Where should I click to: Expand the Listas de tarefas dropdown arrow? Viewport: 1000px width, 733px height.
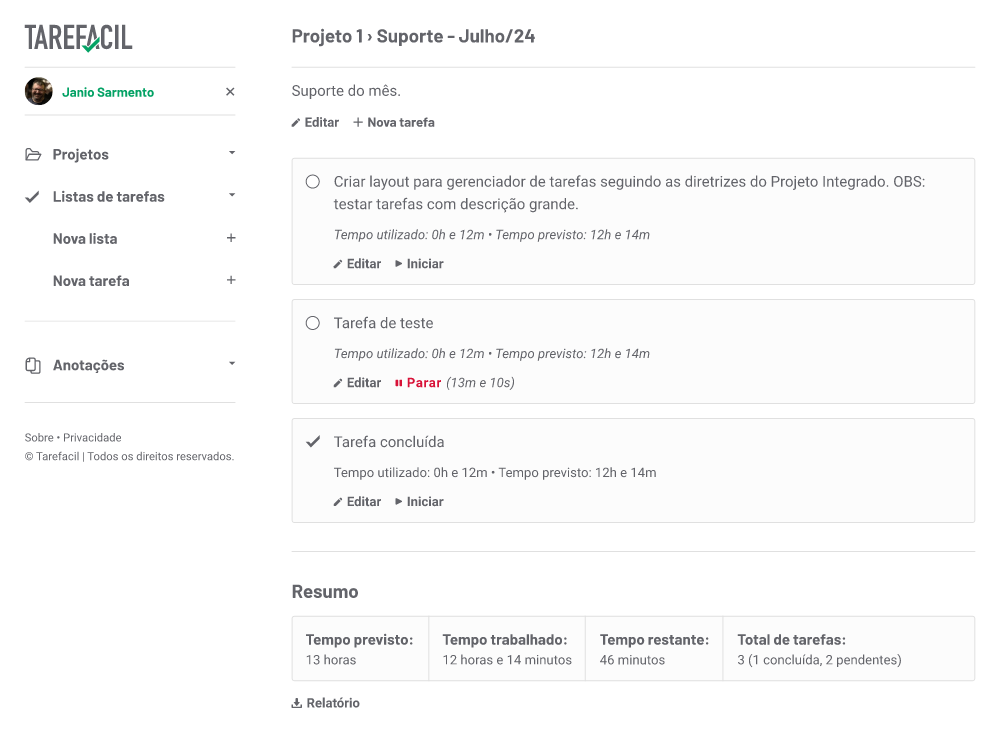pyautogui.click(x=232, y=196)
